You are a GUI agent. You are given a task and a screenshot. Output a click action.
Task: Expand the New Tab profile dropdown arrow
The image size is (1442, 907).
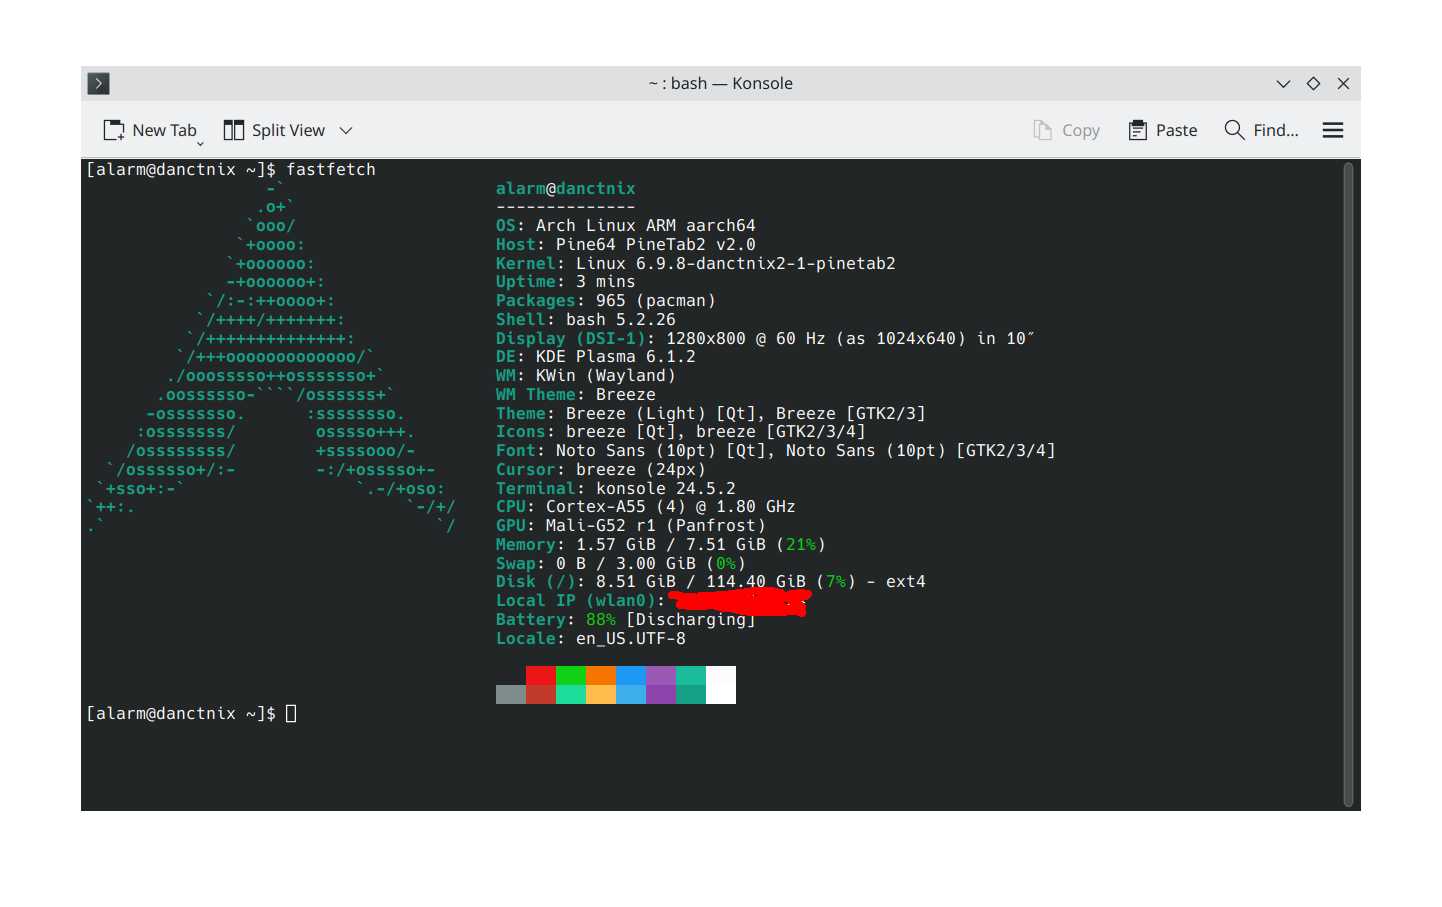point(200,143)
